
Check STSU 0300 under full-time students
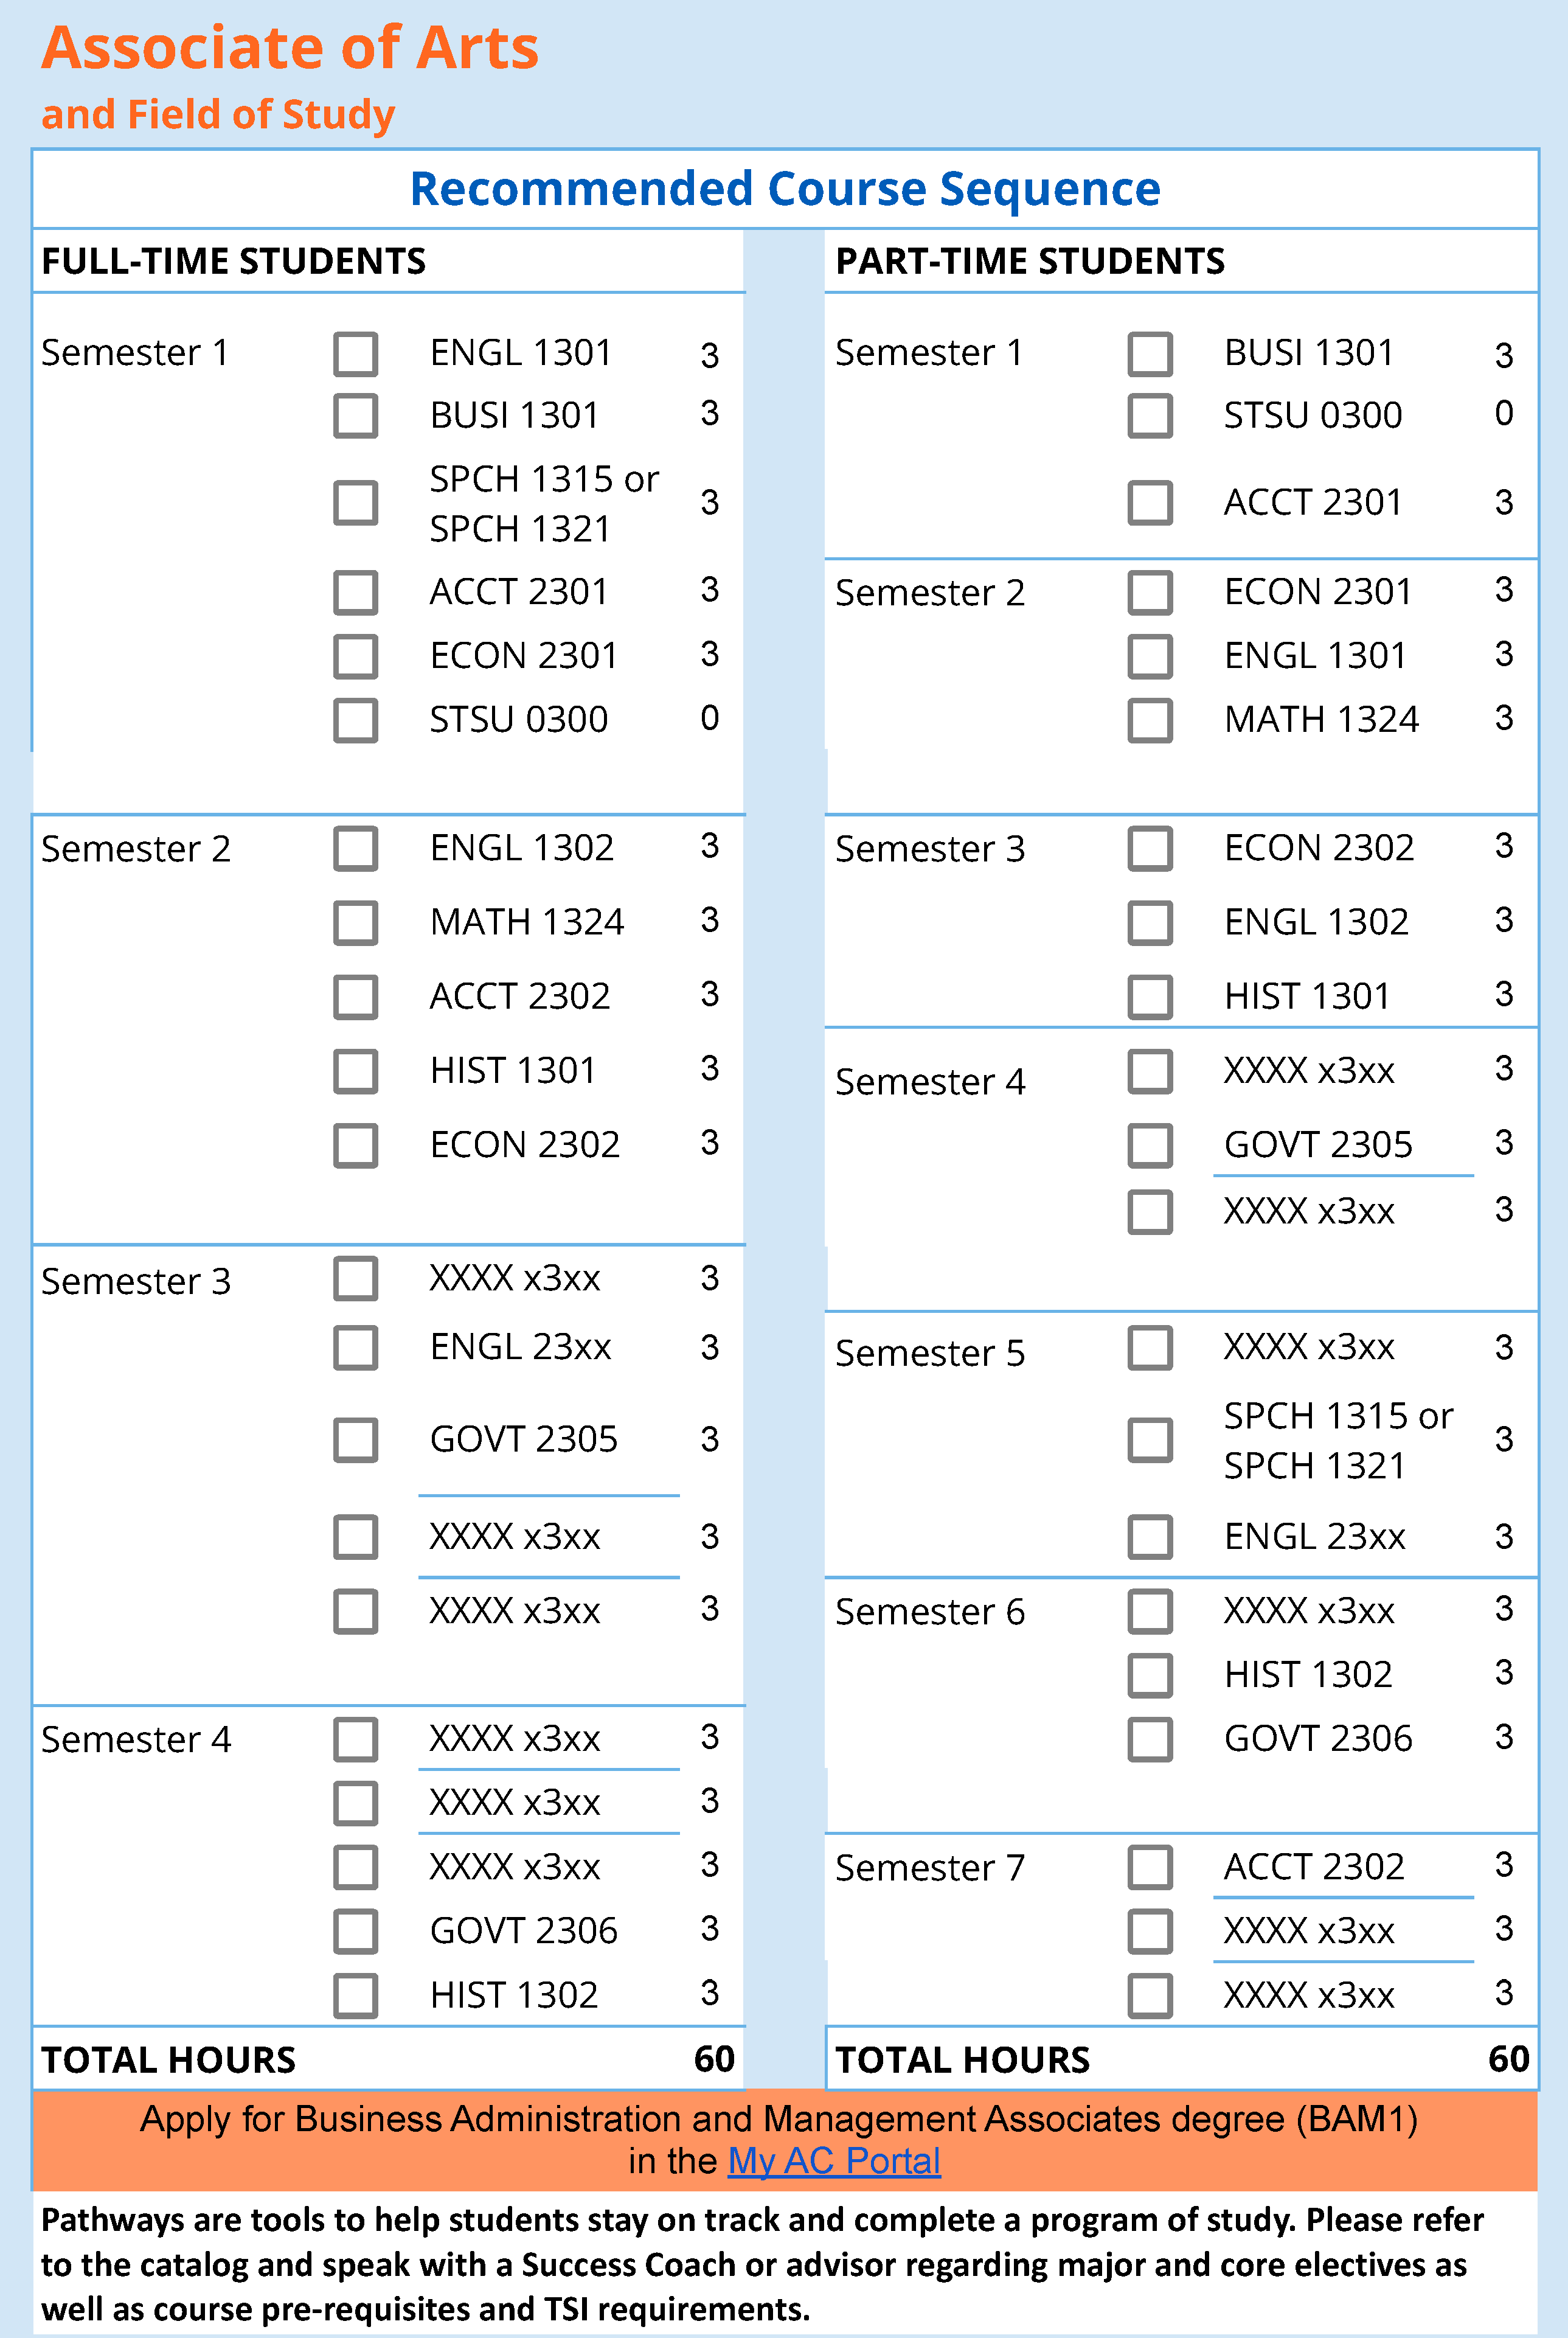click(x=355, y=720)
